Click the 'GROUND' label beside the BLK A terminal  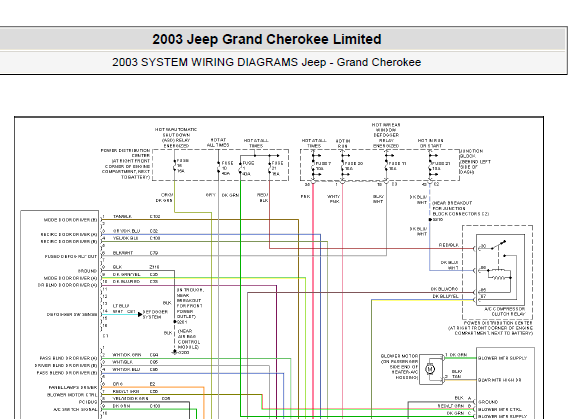[488, 402]
